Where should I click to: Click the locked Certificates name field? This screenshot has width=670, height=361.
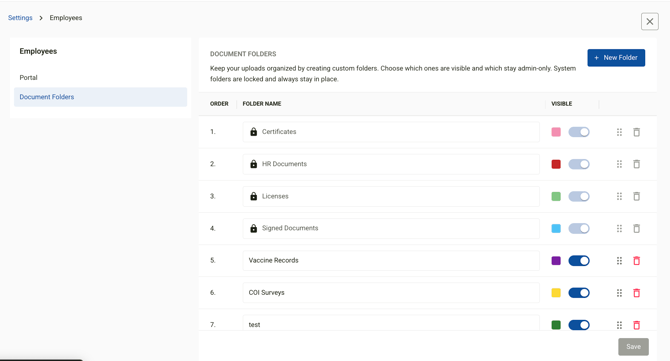[391, 132]
